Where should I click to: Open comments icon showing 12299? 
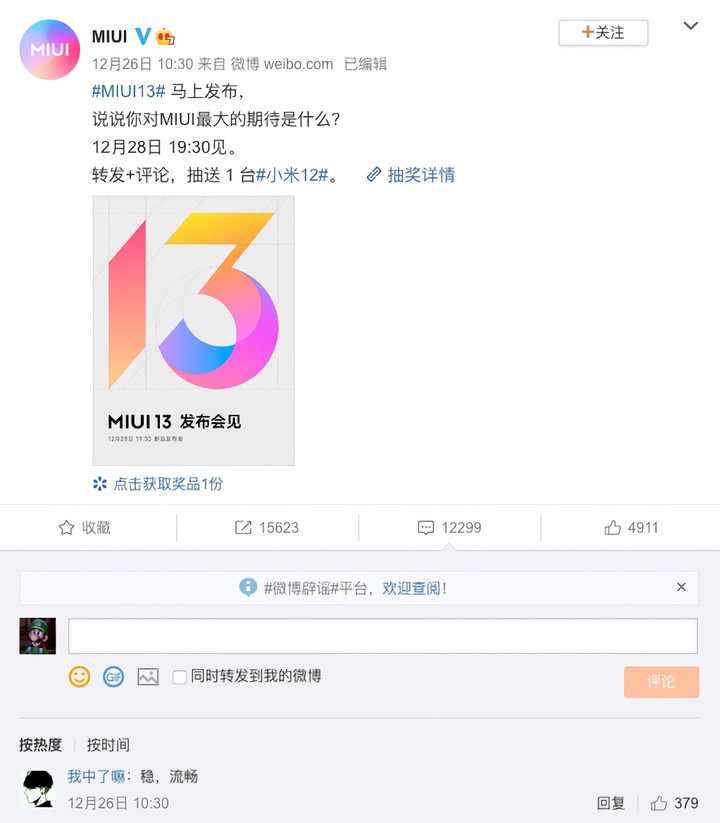click(449, 527)
